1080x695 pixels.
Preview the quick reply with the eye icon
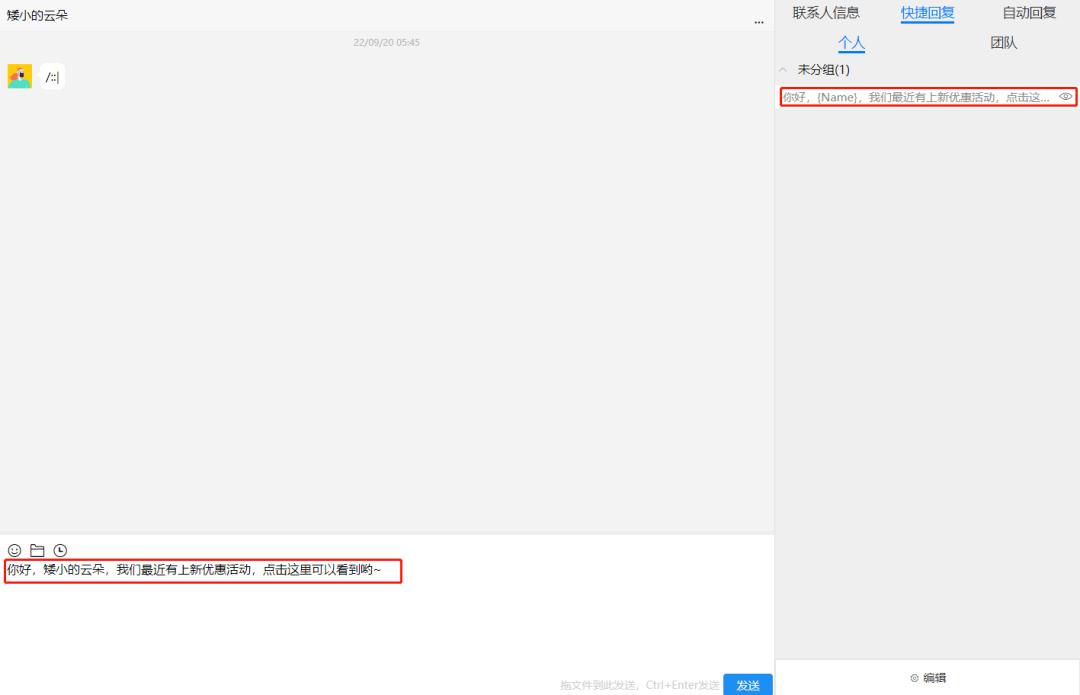point(1066,97)
